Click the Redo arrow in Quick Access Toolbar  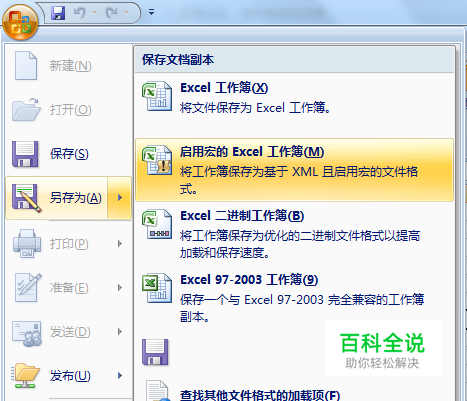[111, 13]
